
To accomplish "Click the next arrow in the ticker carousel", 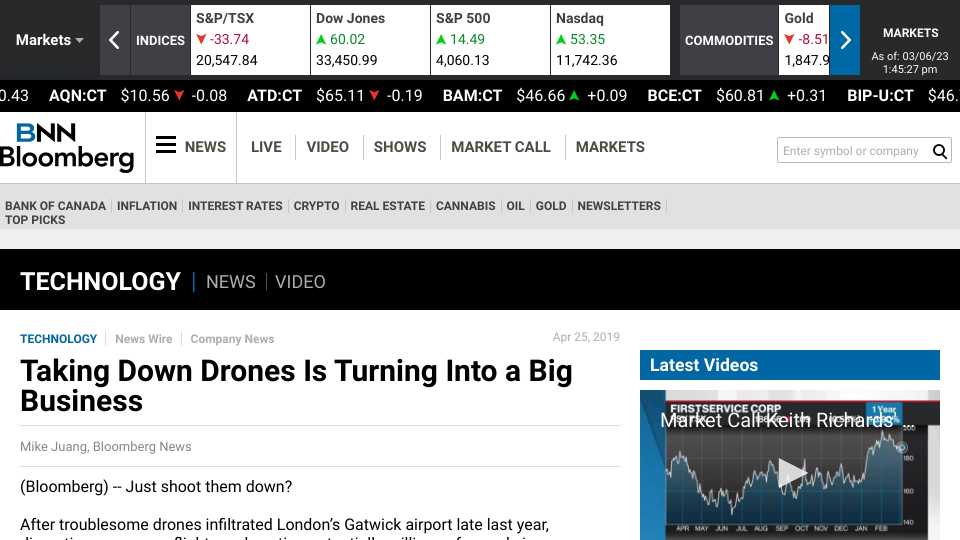I will (x=845, y=40).
